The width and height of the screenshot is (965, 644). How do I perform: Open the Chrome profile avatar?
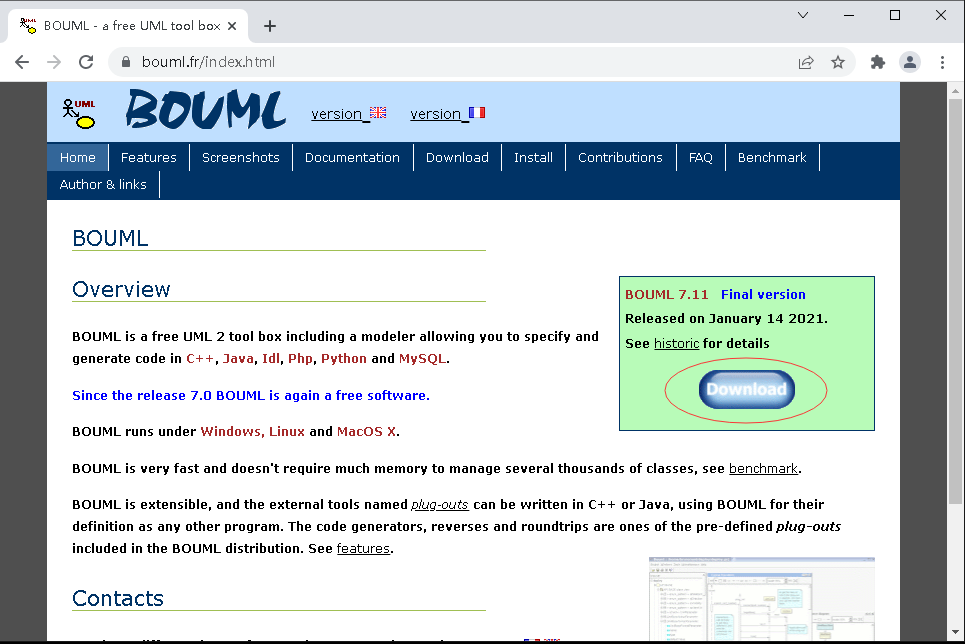click(910, 62)
